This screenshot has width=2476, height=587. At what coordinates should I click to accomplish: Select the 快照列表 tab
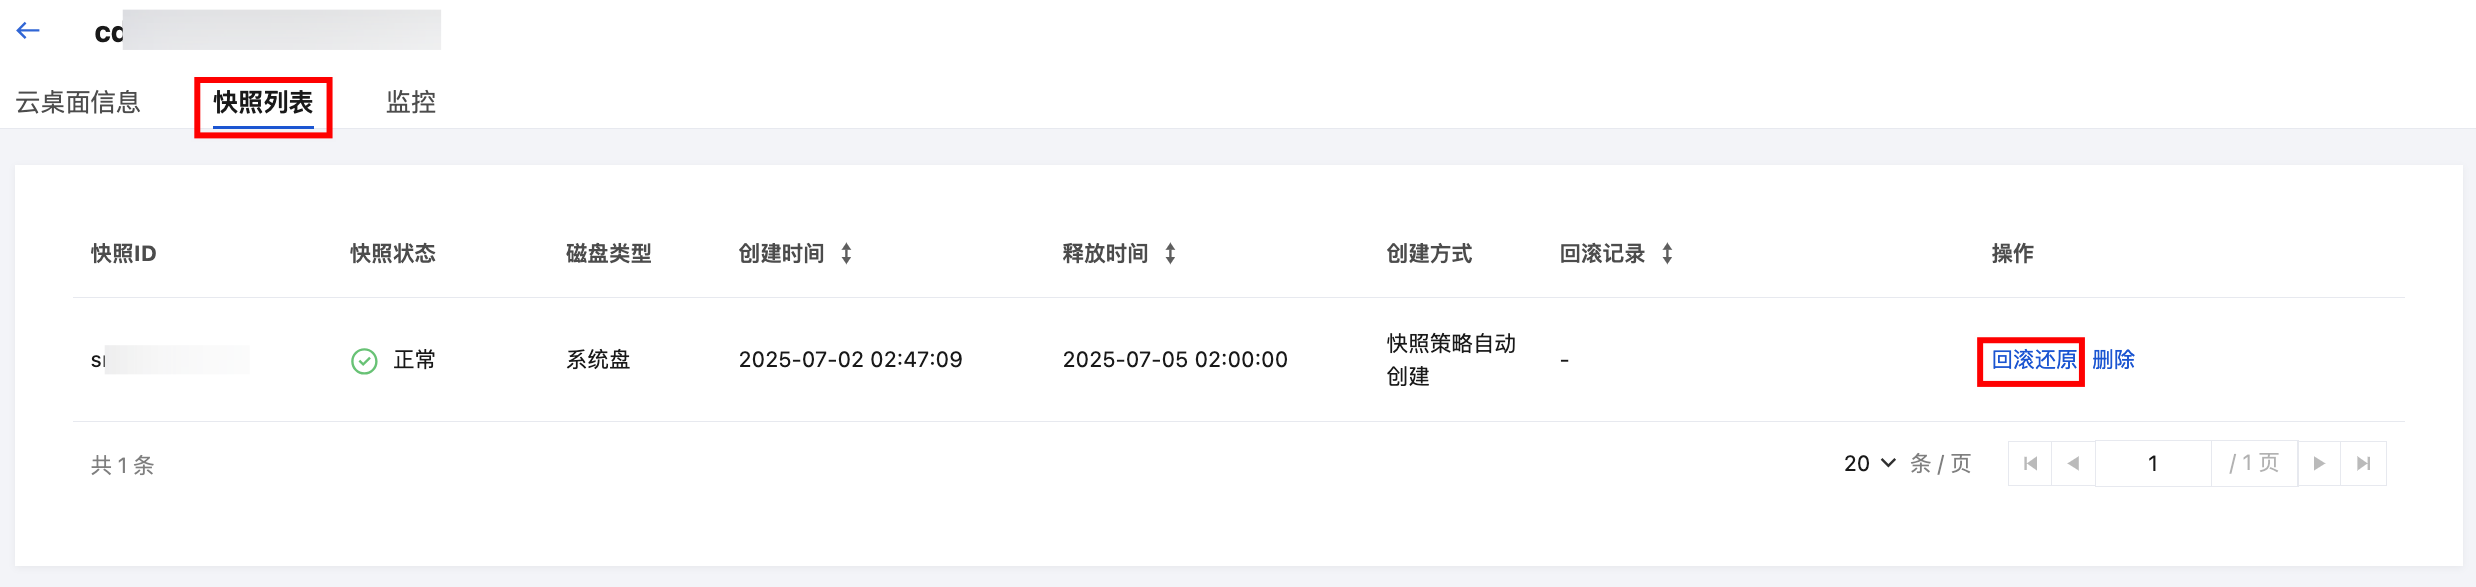tap(263, 102)
